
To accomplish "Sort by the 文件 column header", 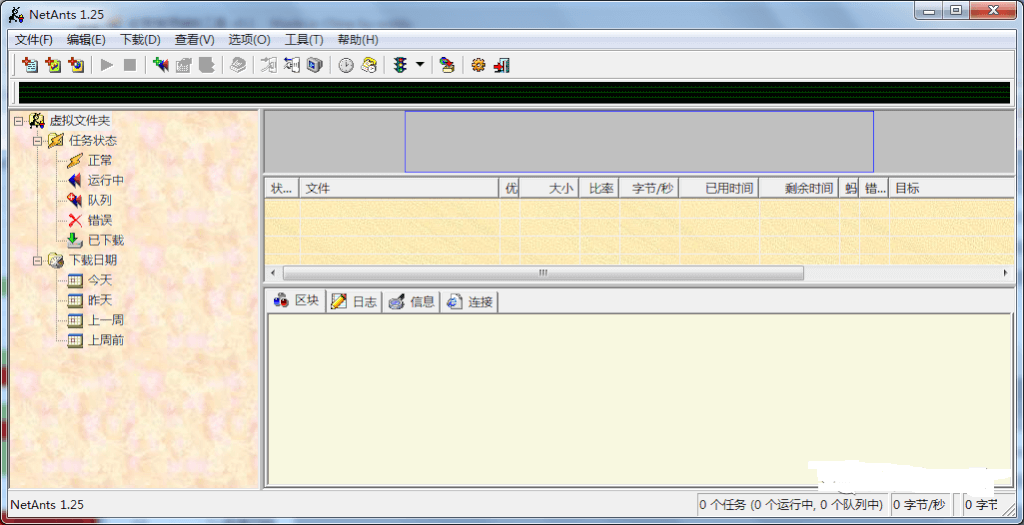I will click(400, 189).
